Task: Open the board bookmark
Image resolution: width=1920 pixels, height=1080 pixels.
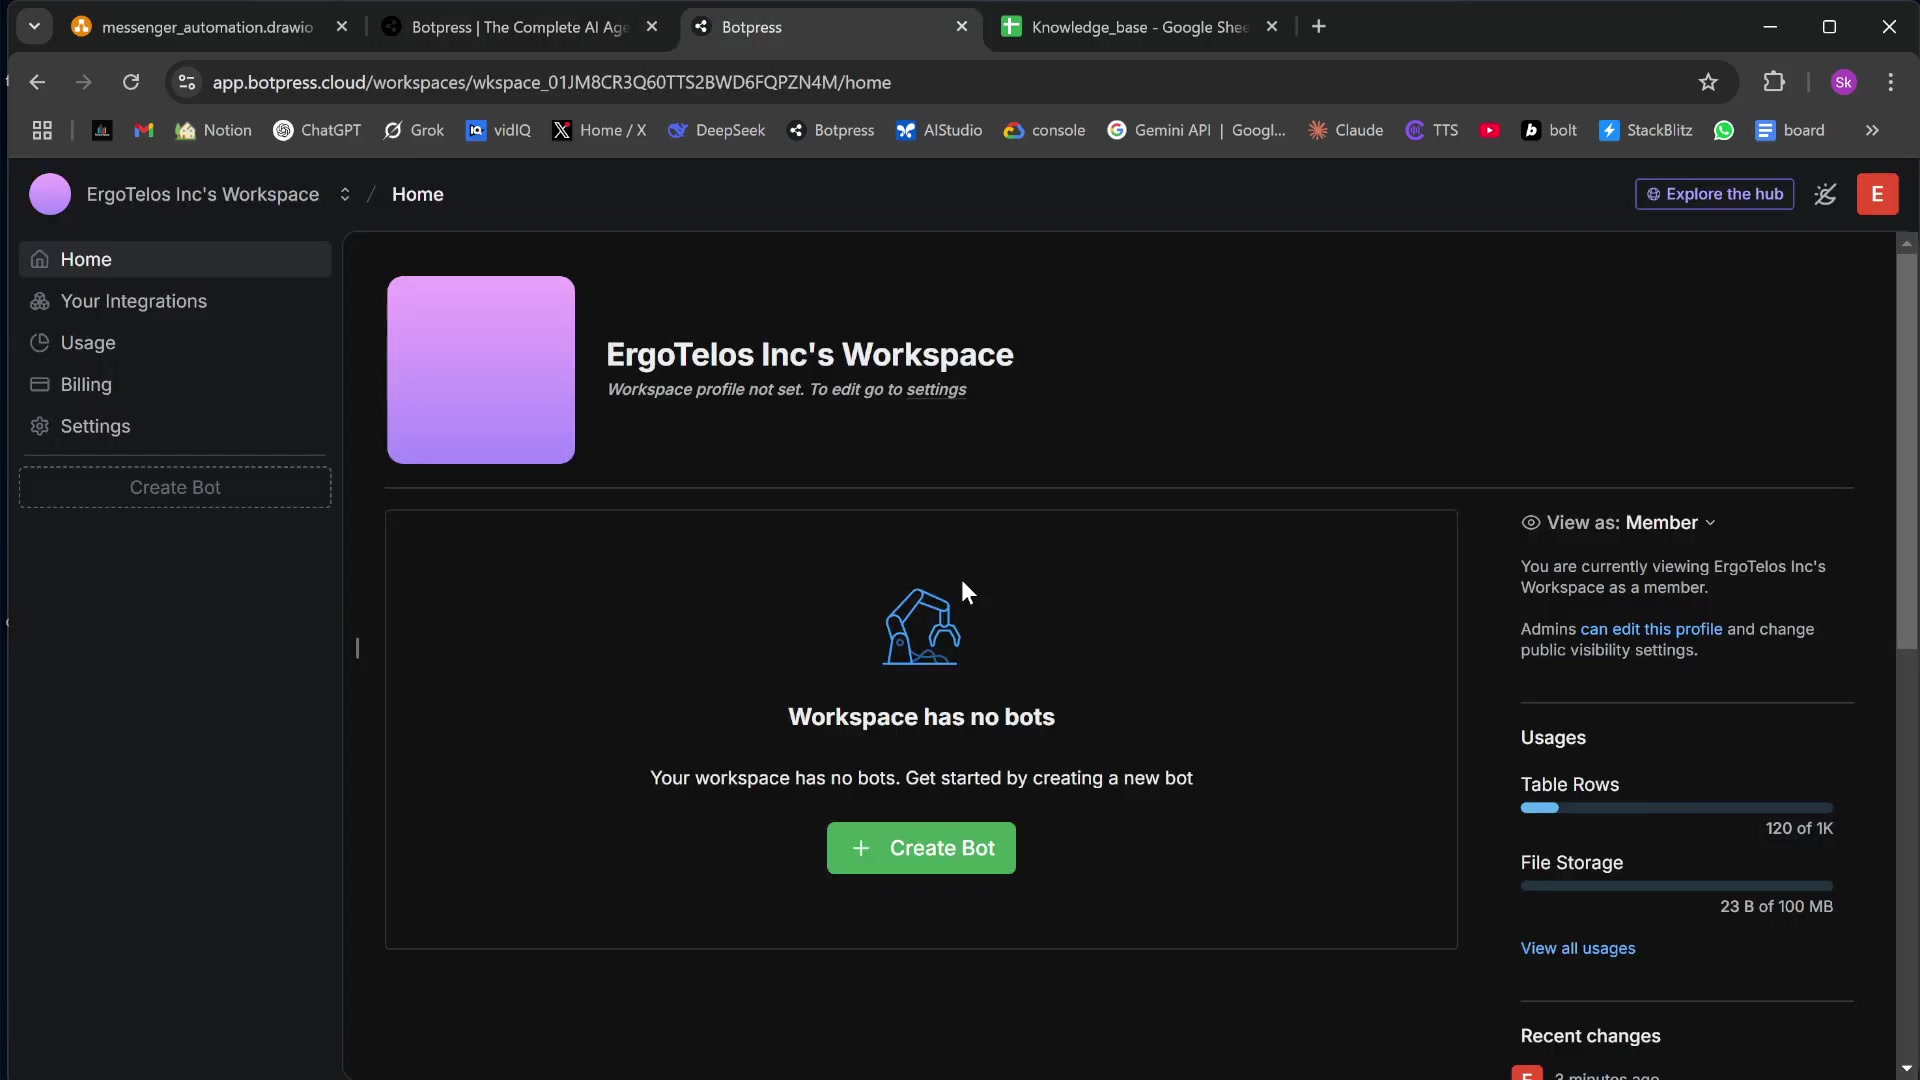Action: (x=1790, y=130)
